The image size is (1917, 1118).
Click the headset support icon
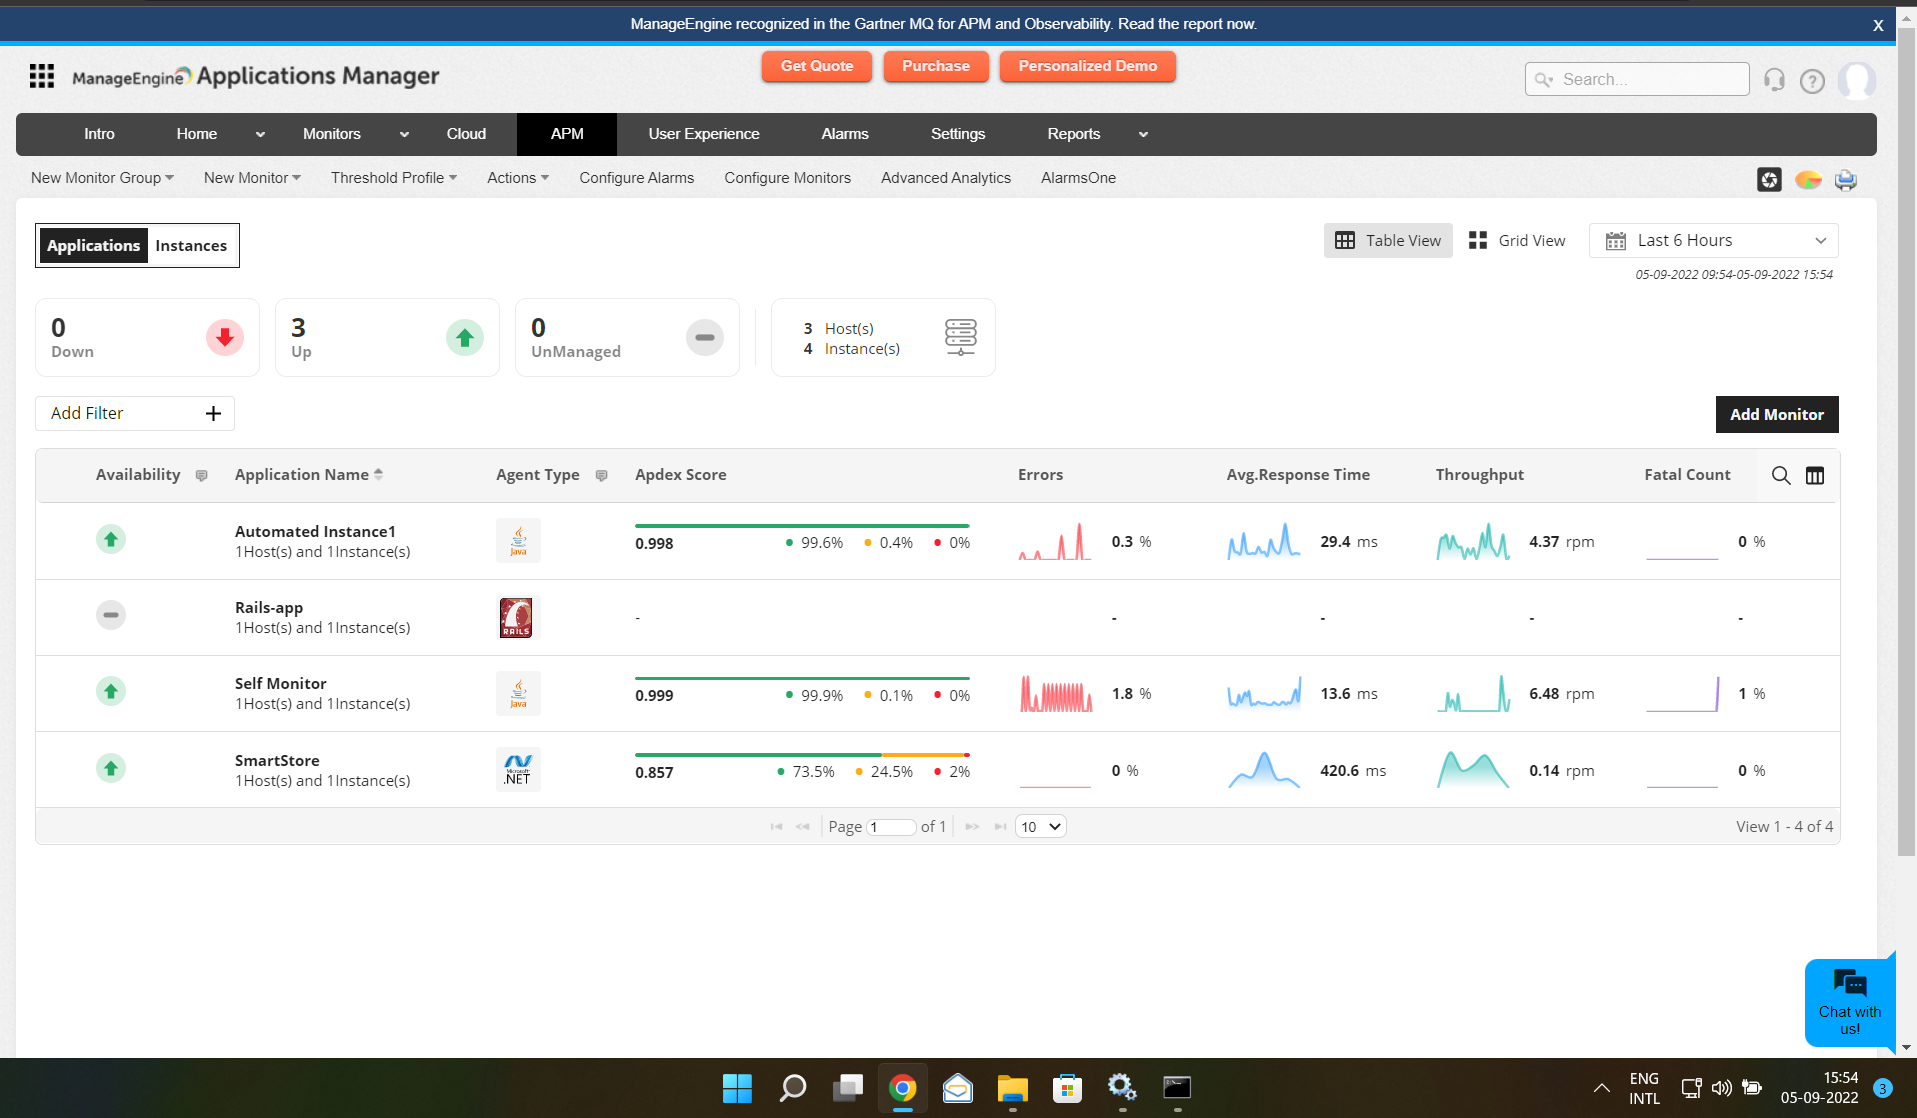click(x=1774, y=80)
